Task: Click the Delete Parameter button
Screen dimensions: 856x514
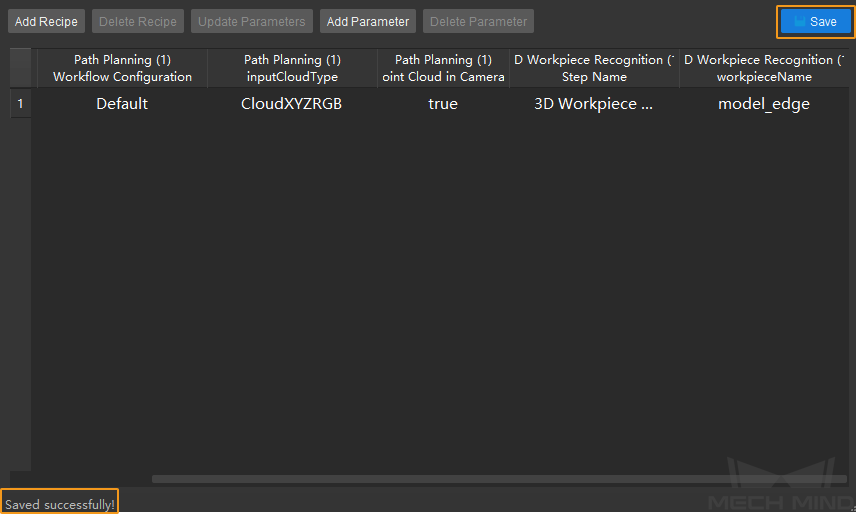Action: [478, 21]
